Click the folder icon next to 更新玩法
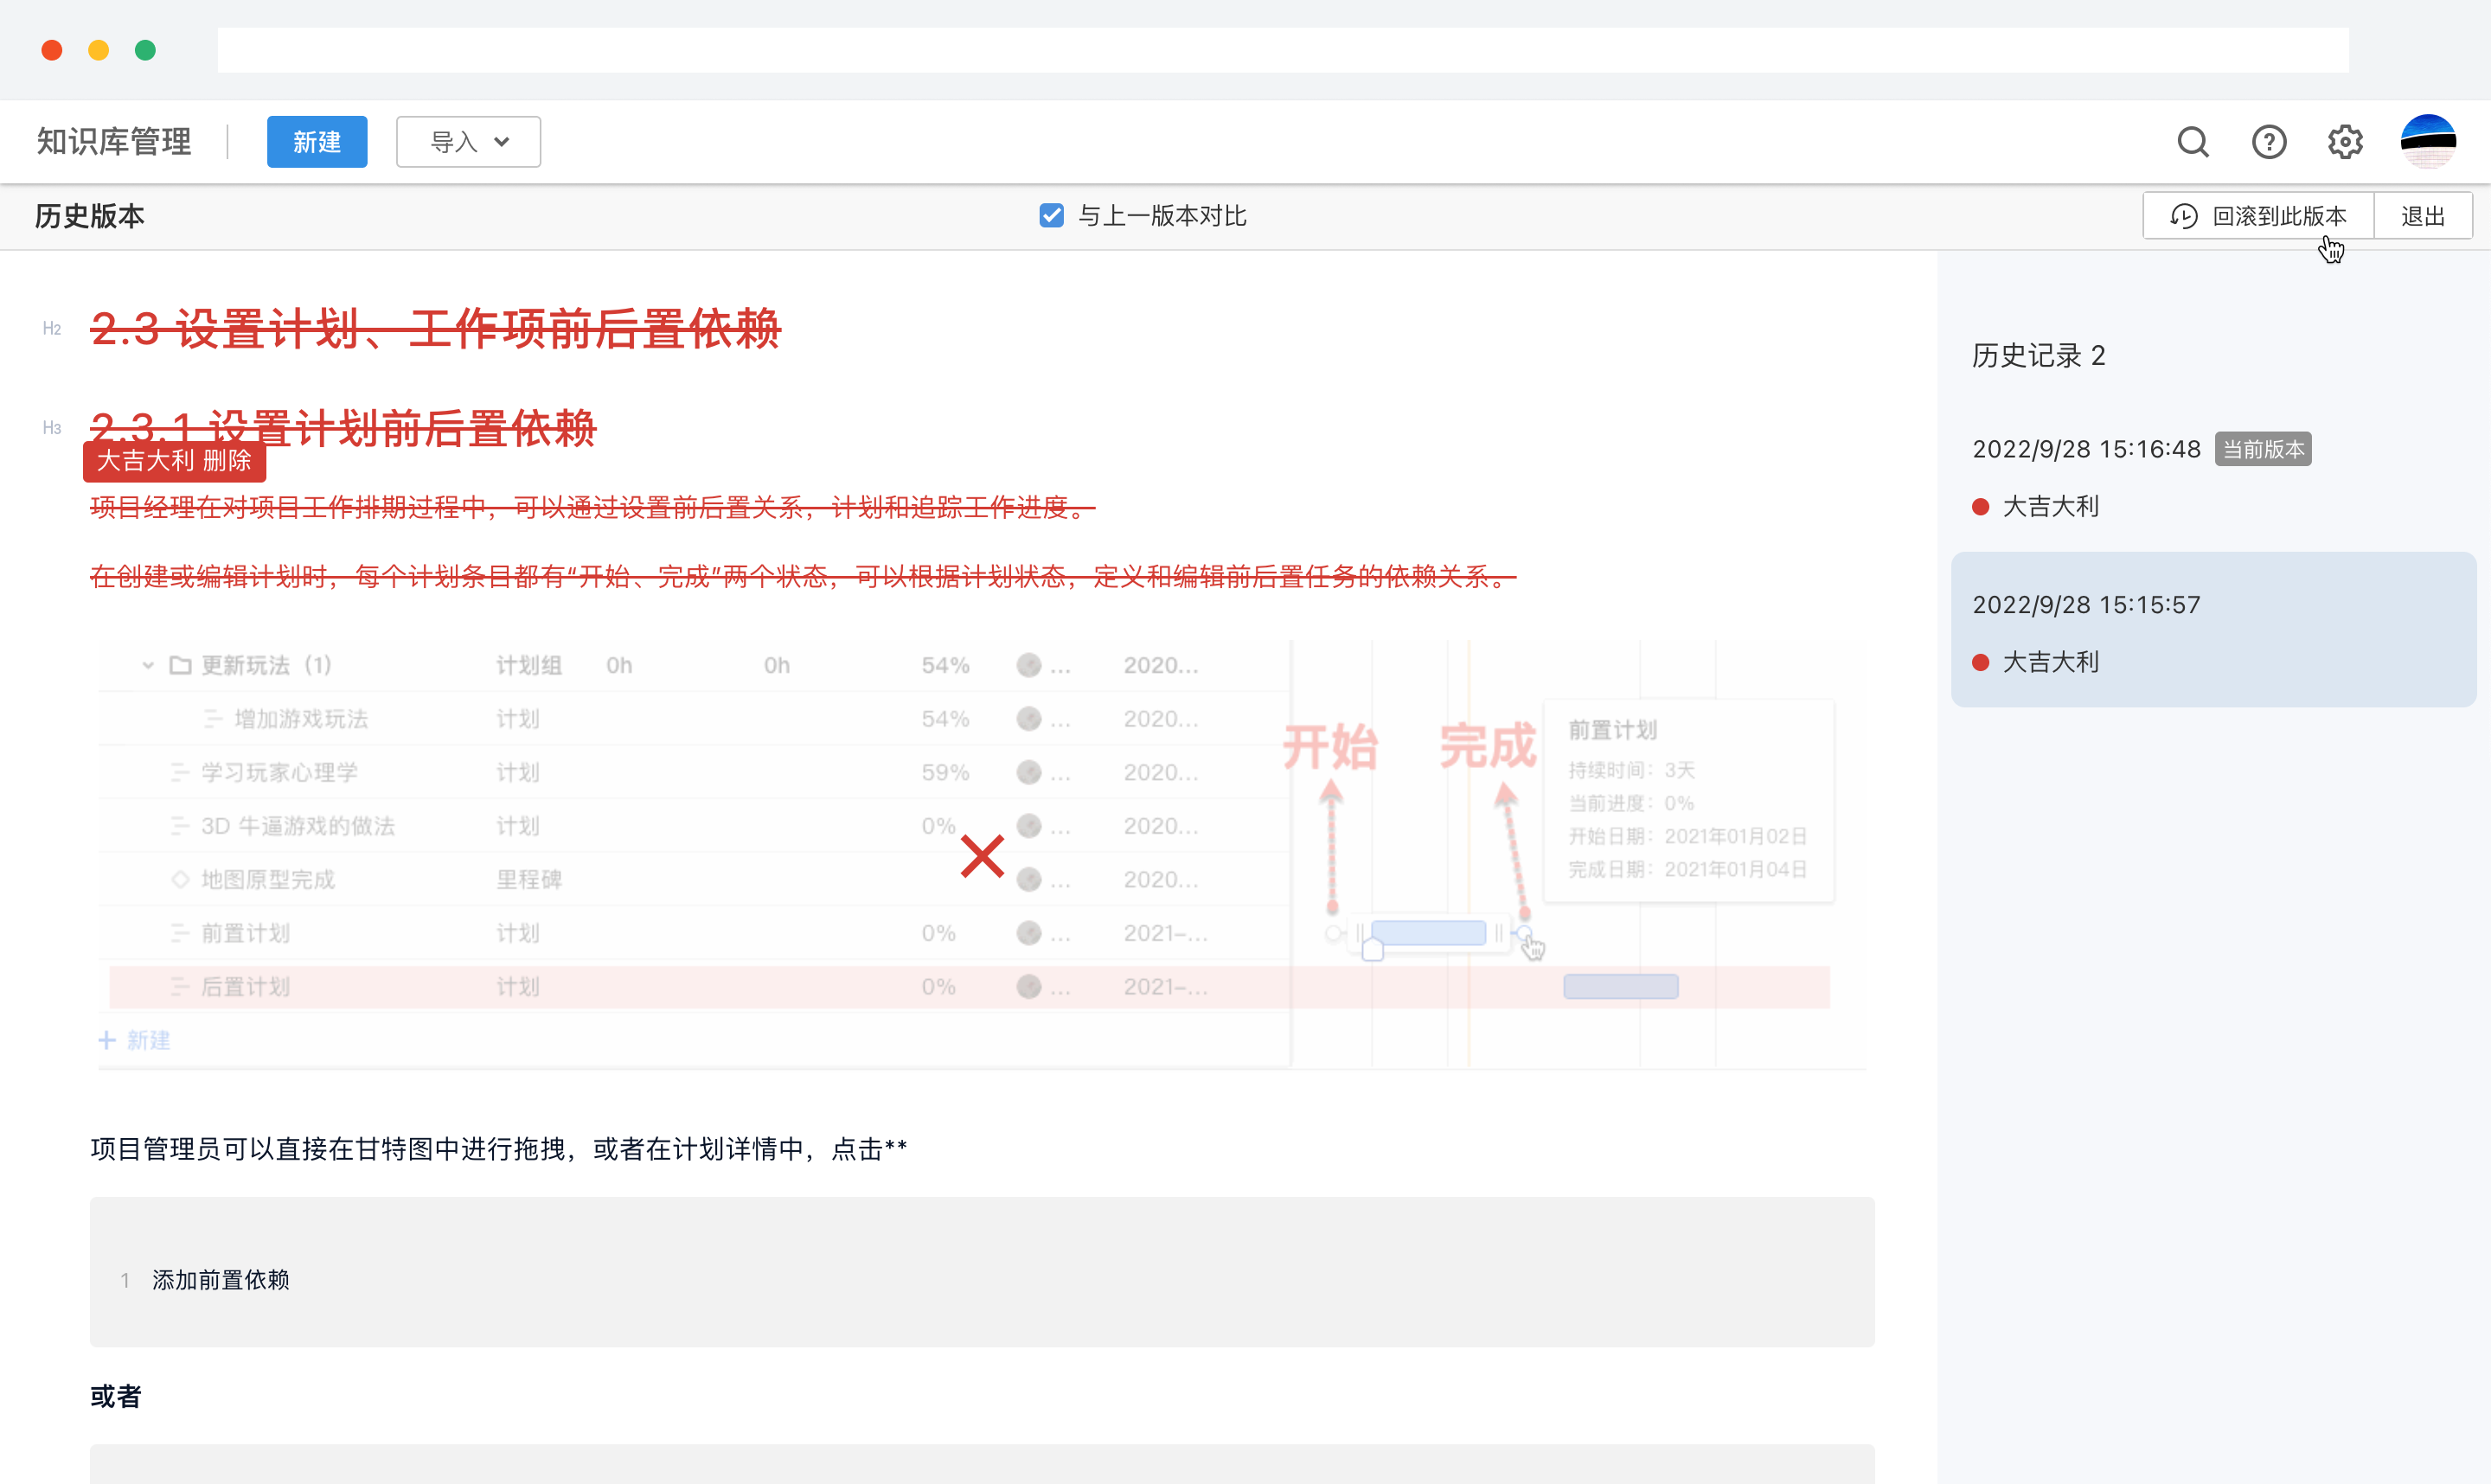This screenshot has width=2491, height=1484. point(179,664)
